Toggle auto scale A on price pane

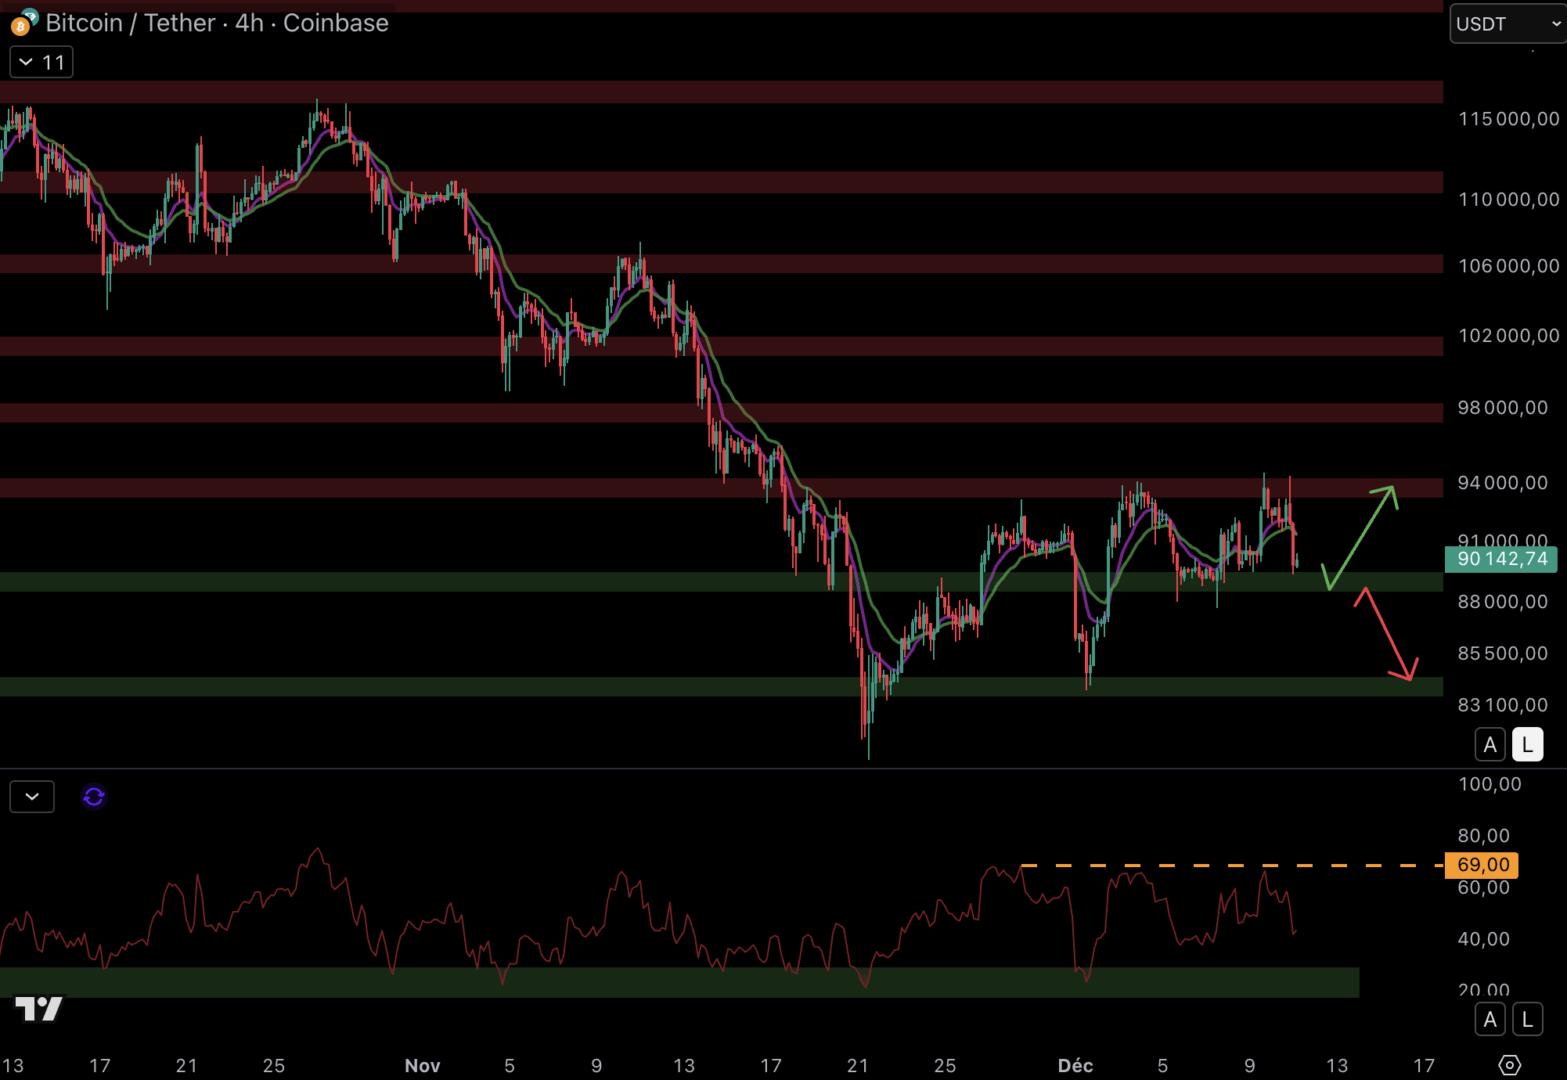[x=1490, y=745]
